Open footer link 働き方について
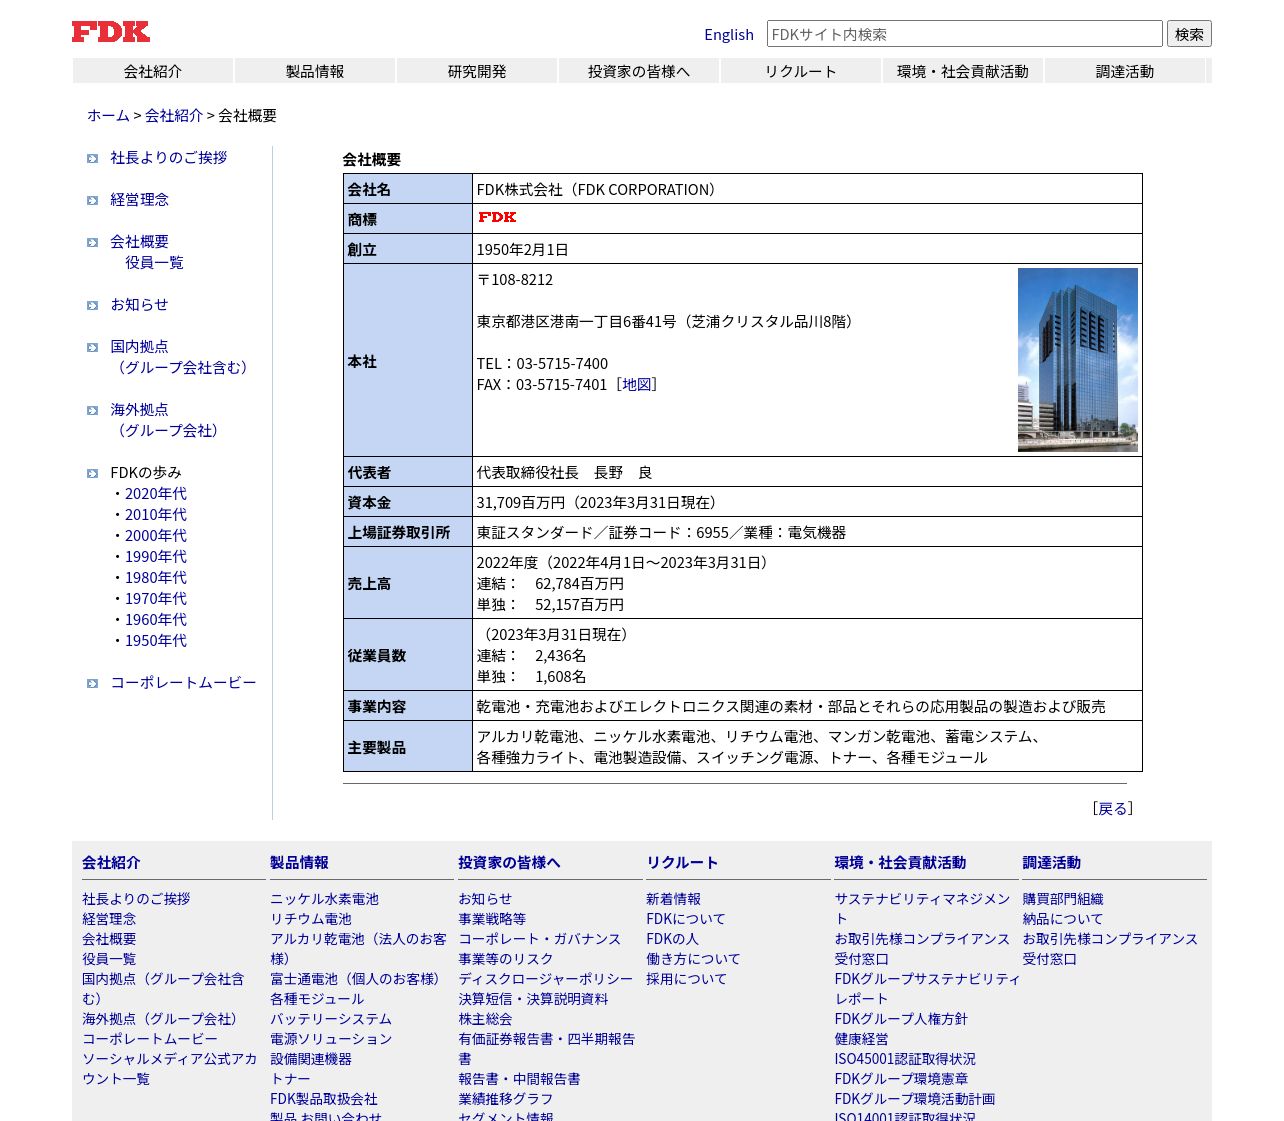Viewport: 1284px width, 1121px height. 693,960
